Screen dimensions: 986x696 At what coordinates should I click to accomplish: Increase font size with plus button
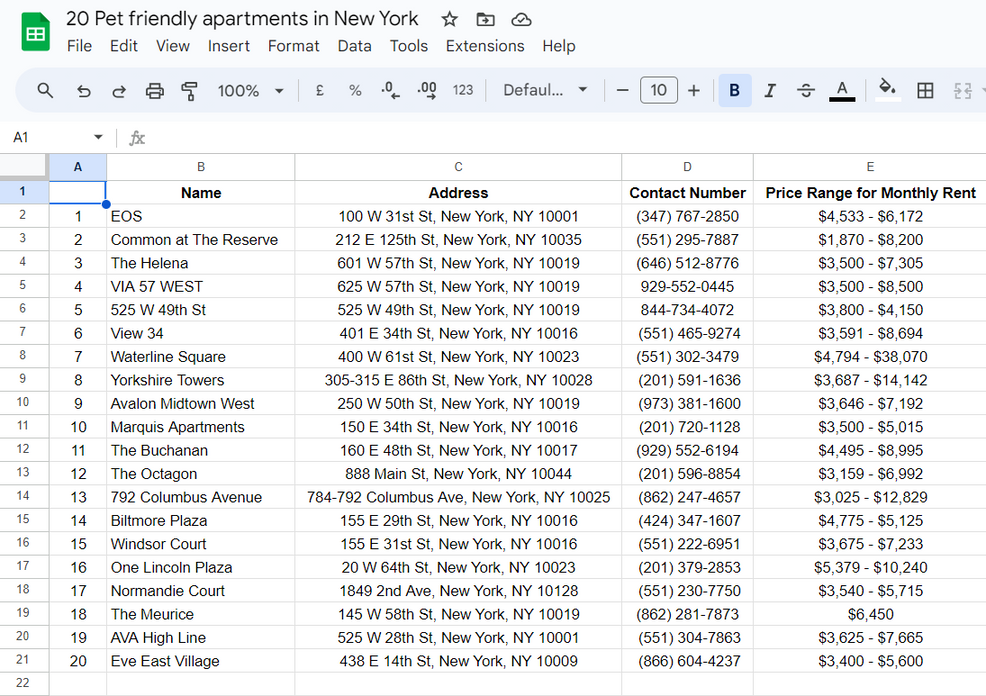[x=694, y=91]
